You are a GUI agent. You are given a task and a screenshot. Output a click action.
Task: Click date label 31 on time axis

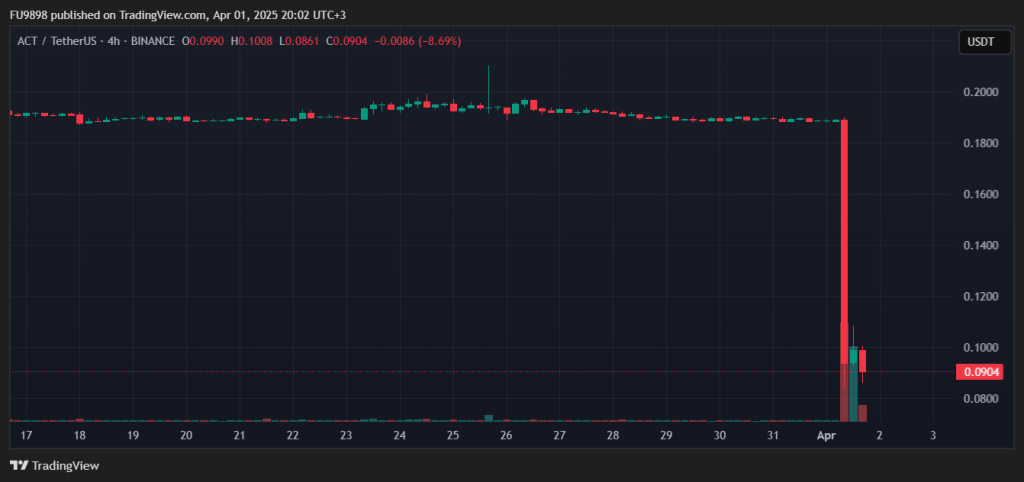(773, 435)
